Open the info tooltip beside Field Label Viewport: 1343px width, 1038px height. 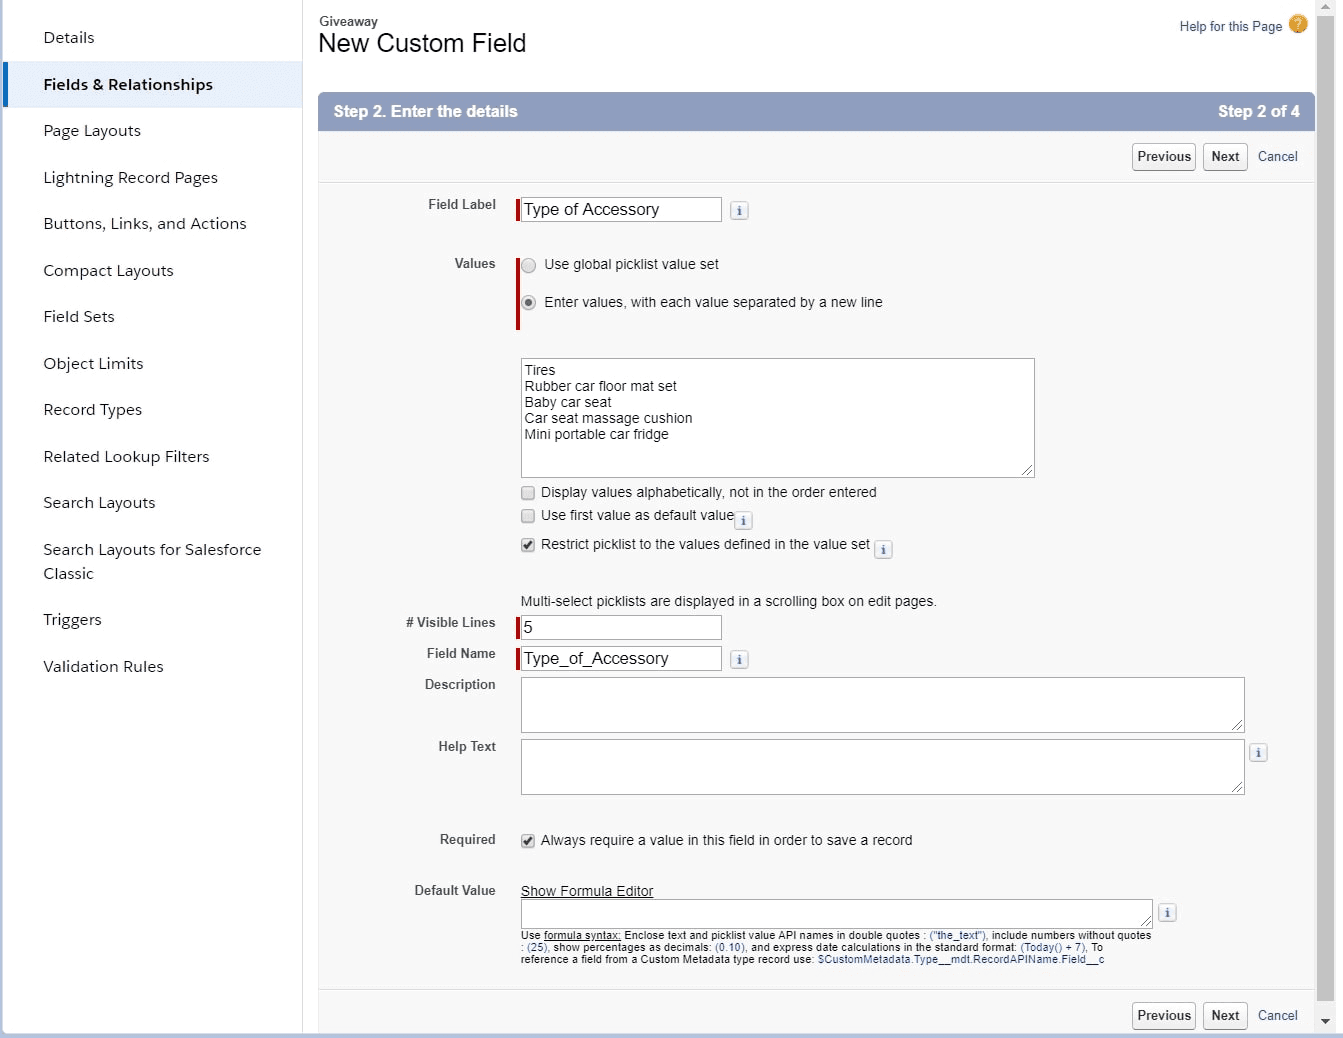739,210
